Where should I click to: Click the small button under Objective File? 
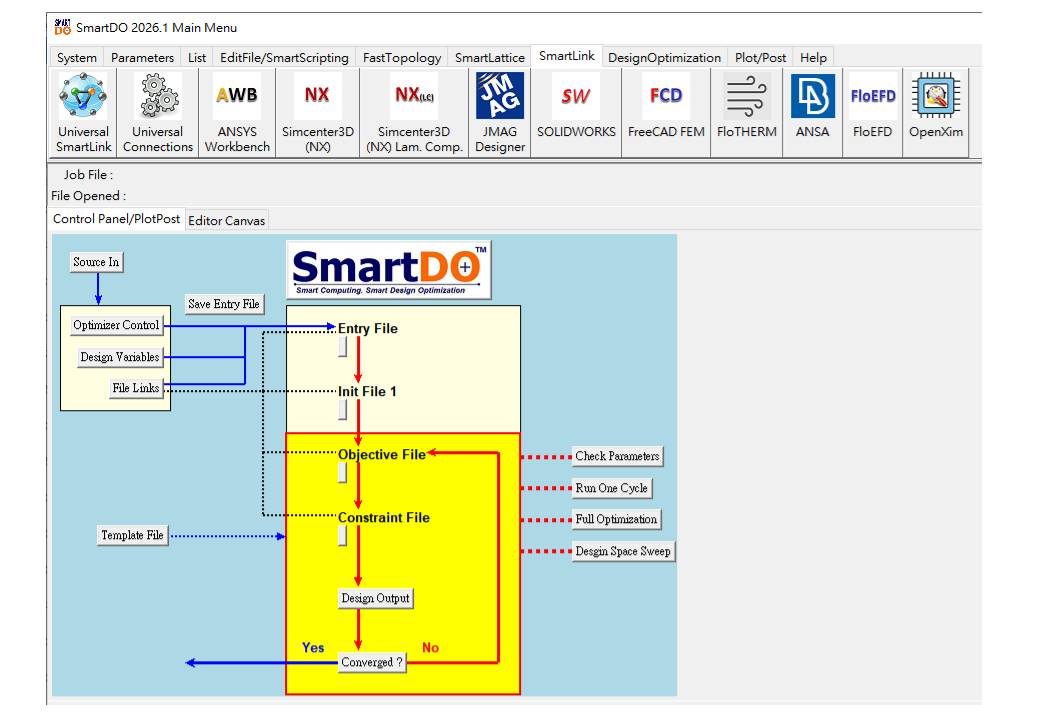(342, 473)
